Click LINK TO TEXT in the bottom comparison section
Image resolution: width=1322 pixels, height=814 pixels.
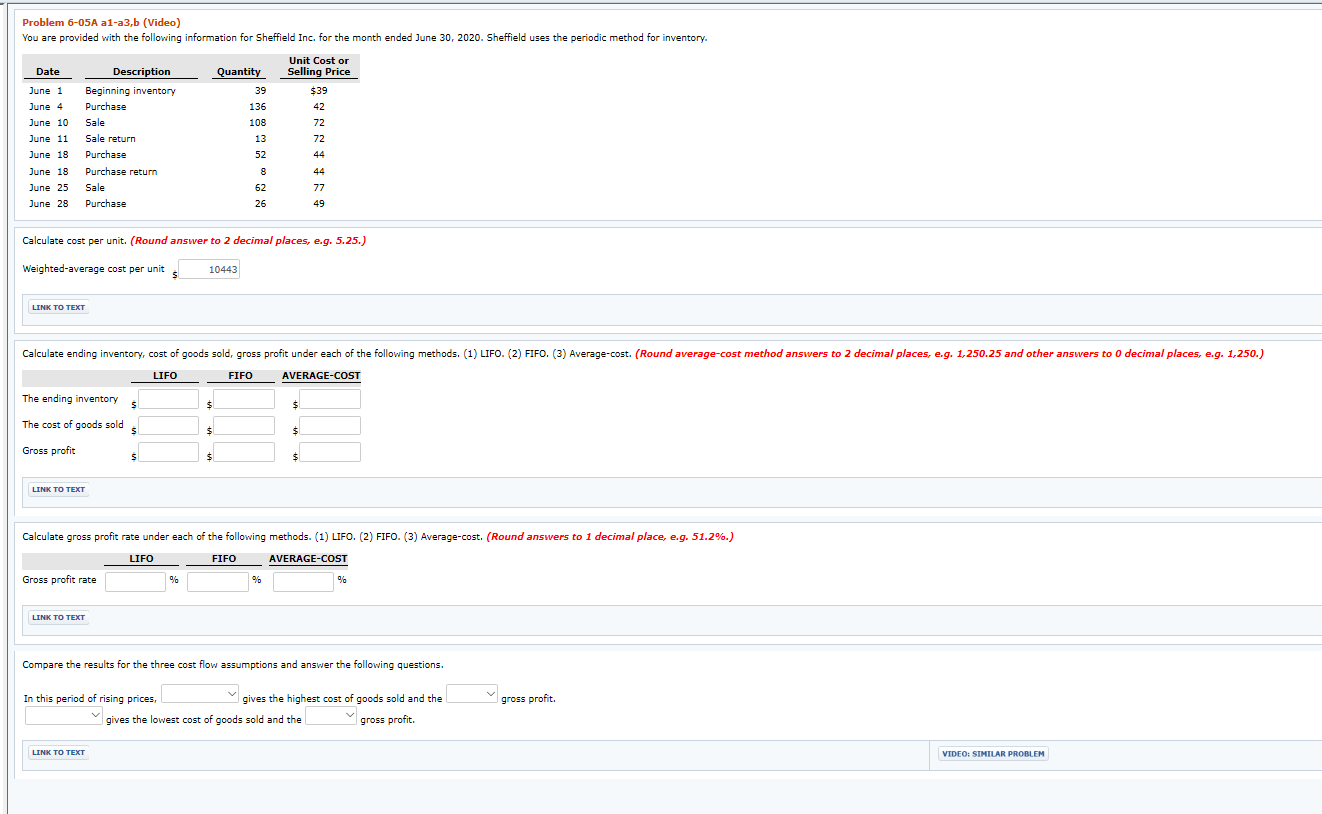[x=57, y=752]
